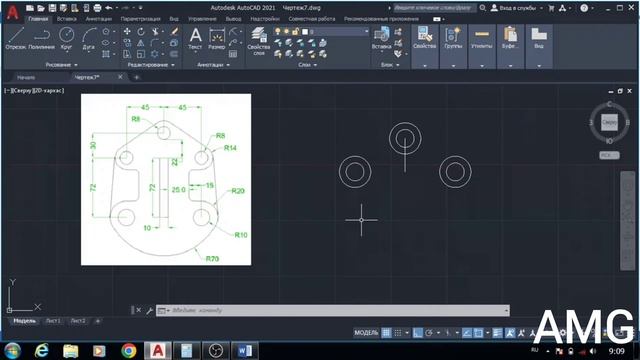Toggle snap mode dotted grid in status bar
640x360 pixels.
tap(398, 333)
